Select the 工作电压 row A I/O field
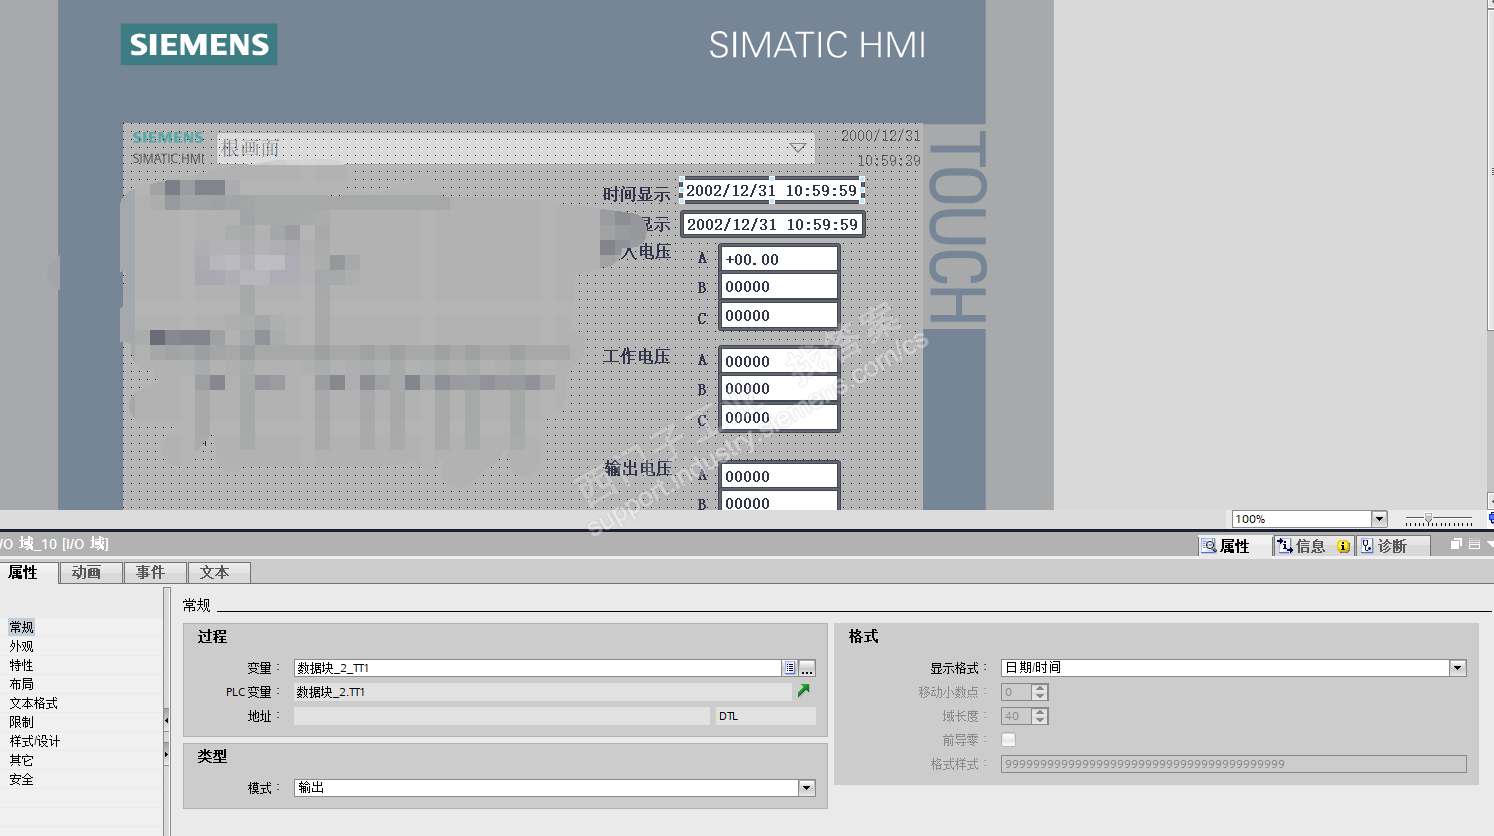 [x=779, y=361]
